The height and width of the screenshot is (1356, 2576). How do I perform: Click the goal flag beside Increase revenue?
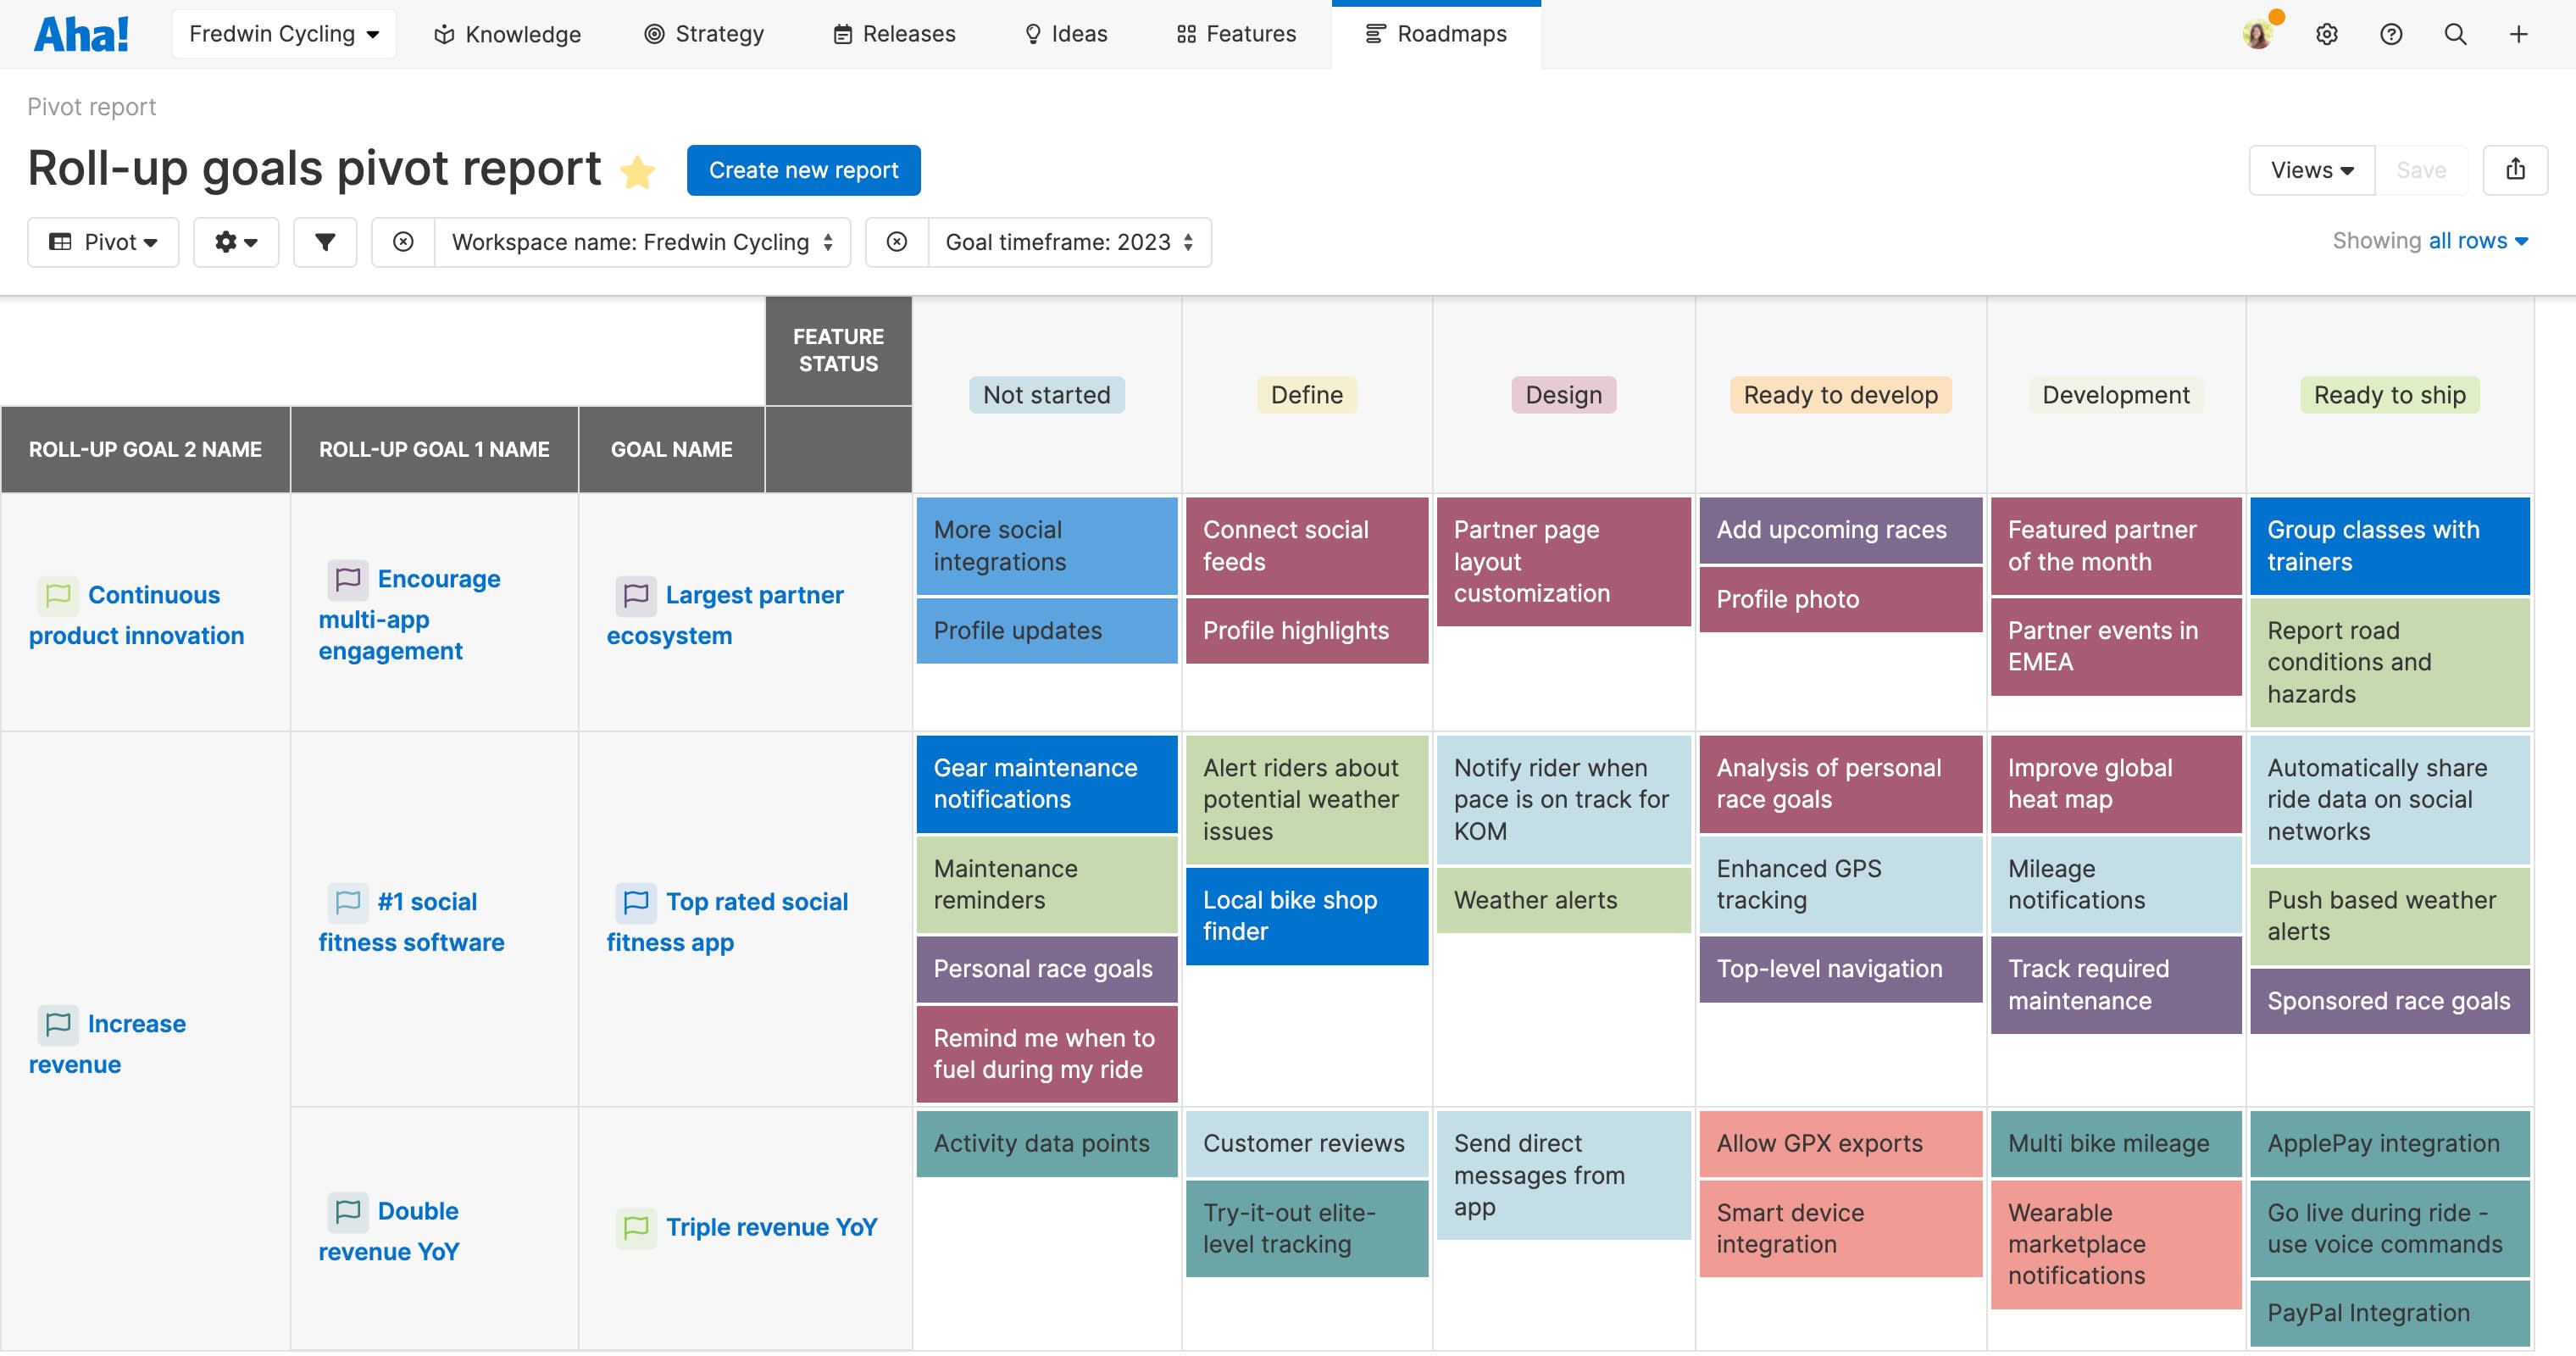[58, 1024]
